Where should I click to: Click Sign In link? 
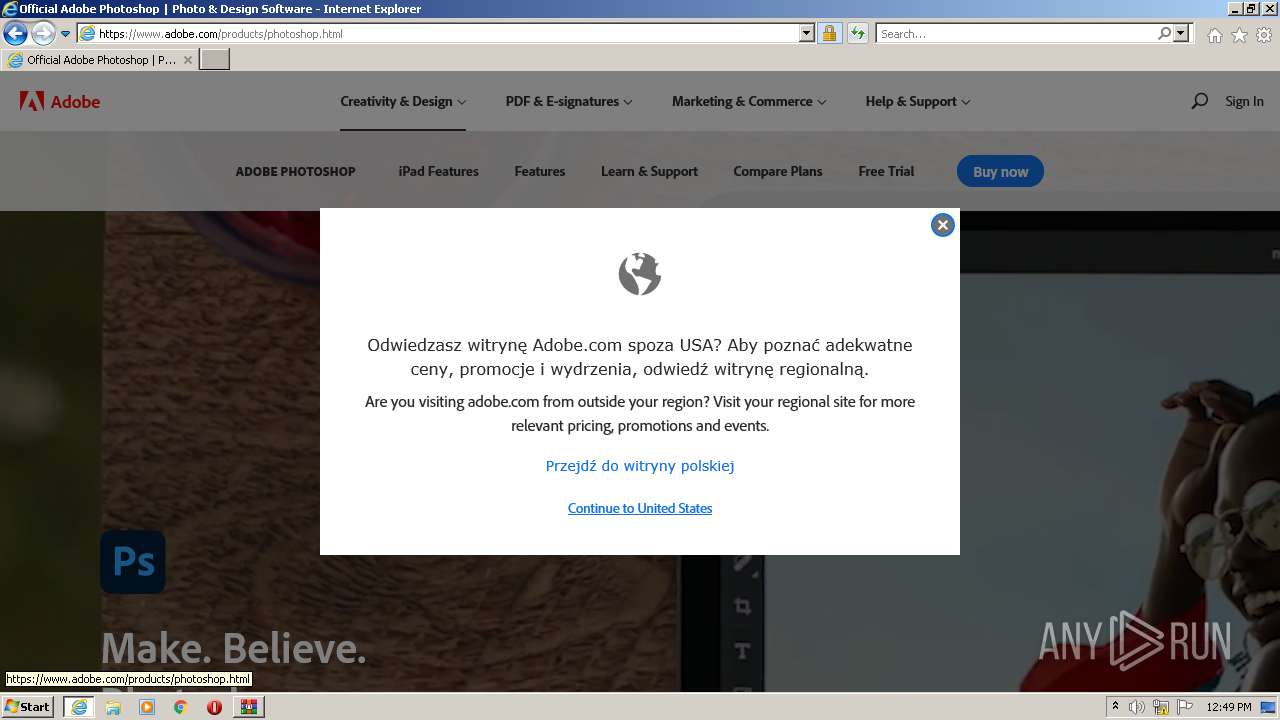[x=1244, y=101]
